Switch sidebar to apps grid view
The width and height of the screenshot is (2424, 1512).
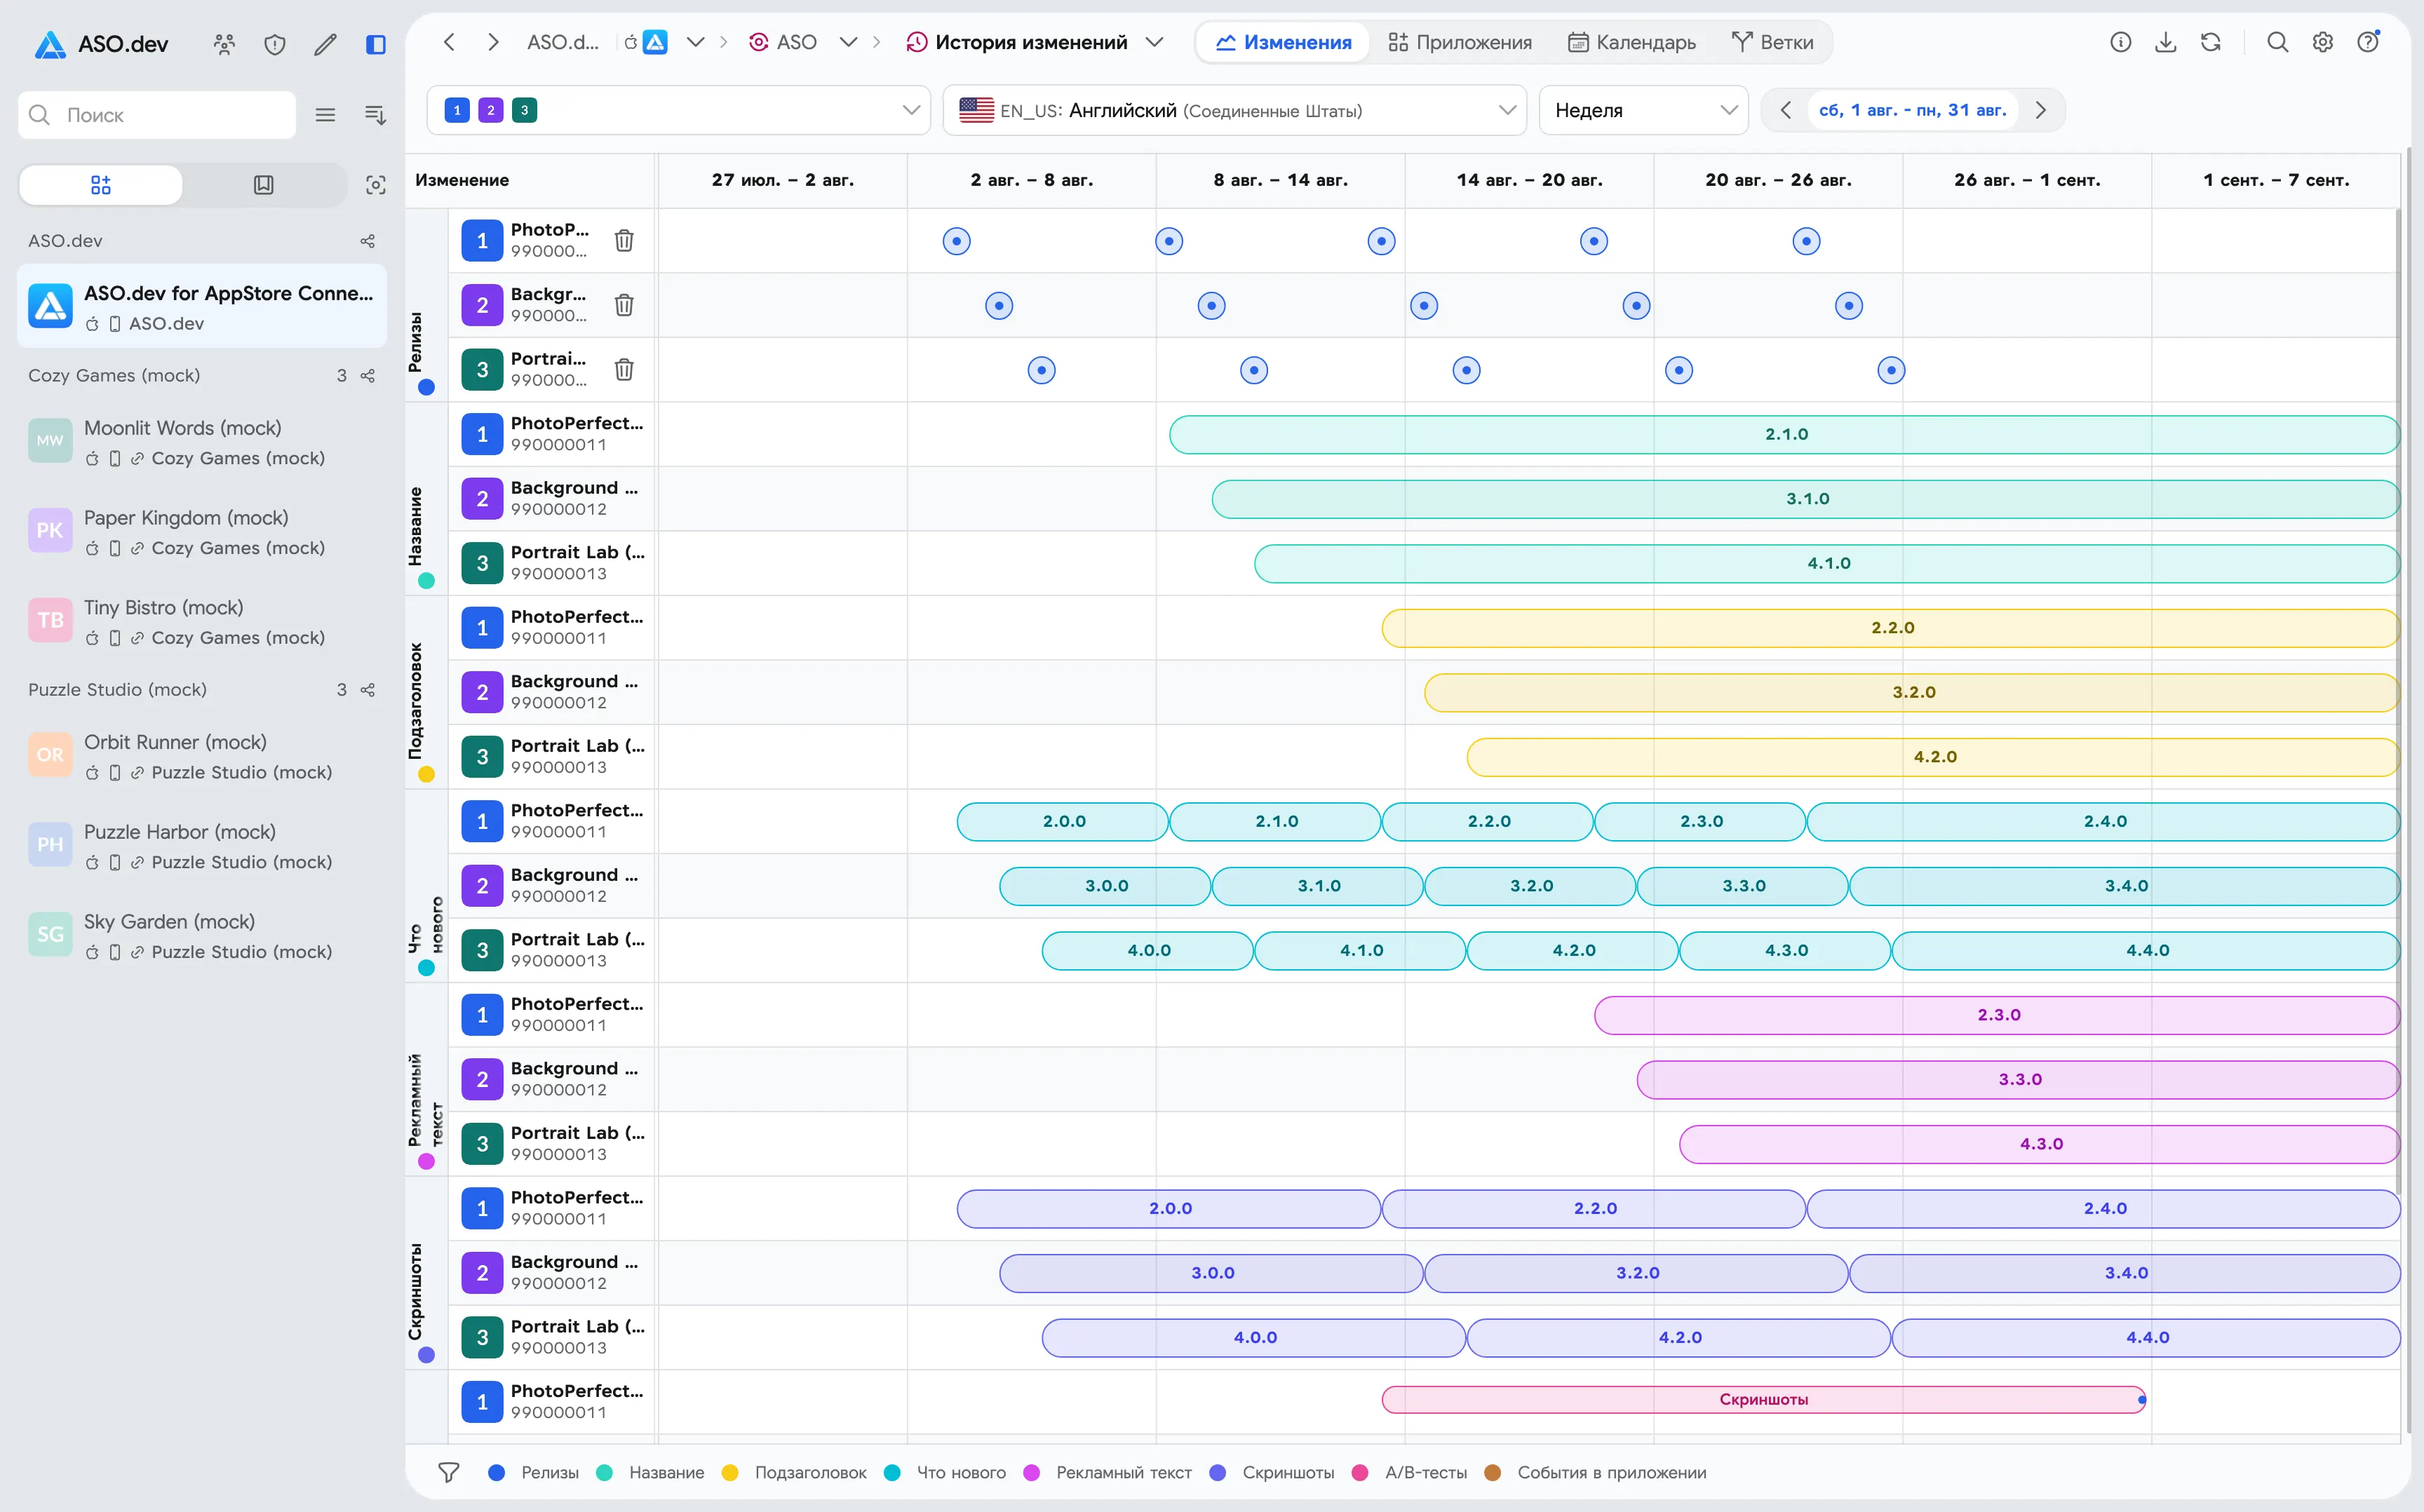click(101, 185)
